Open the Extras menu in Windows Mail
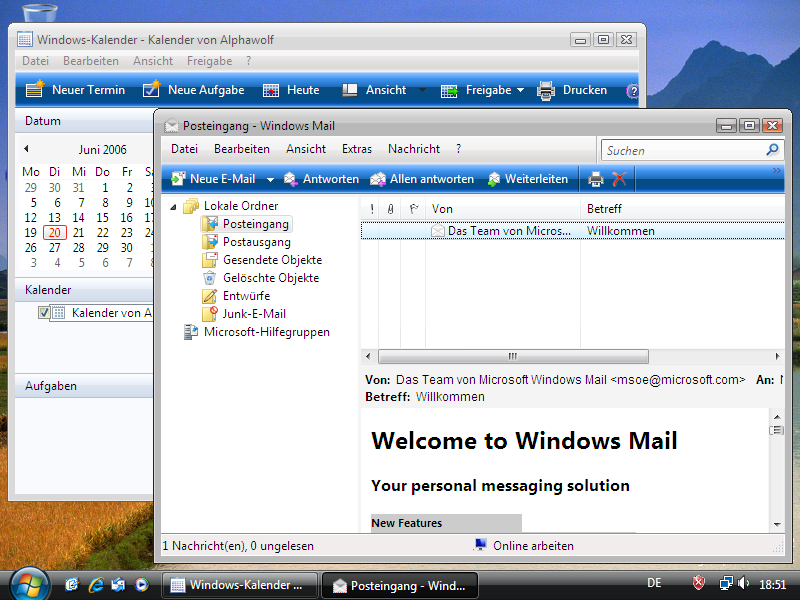Viewport: 800px width, 600px height. tap(356, 149)
